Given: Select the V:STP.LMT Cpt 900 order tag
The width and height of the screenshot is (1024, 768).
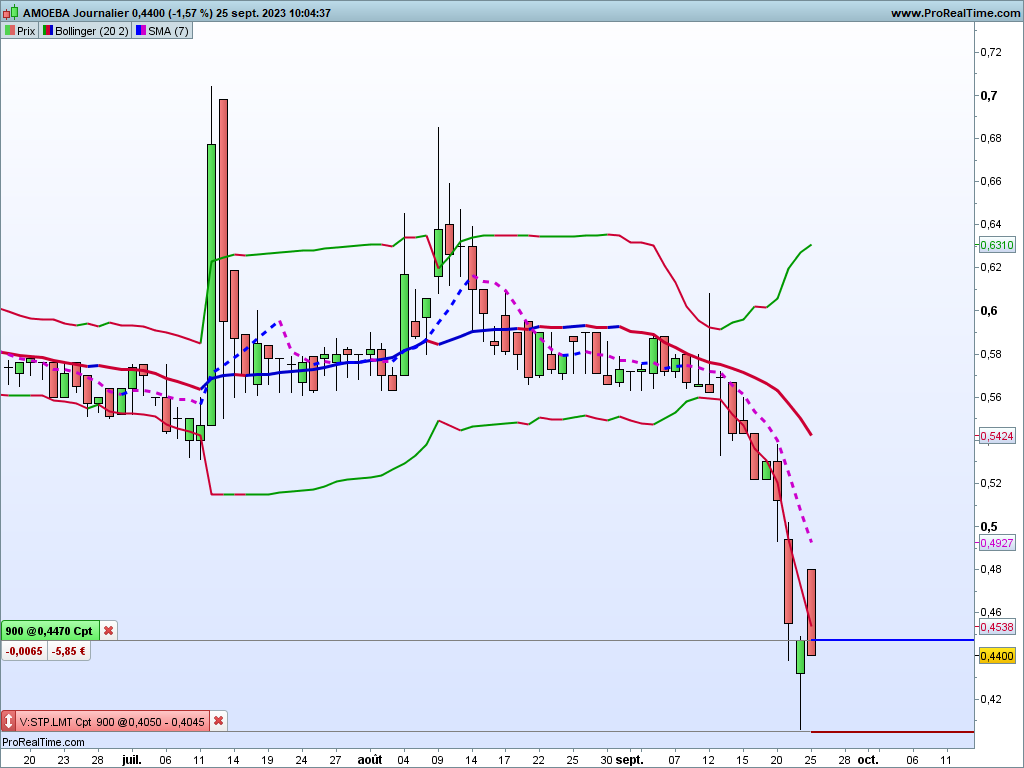Looking at the screenshot, I should coord(112,722).
